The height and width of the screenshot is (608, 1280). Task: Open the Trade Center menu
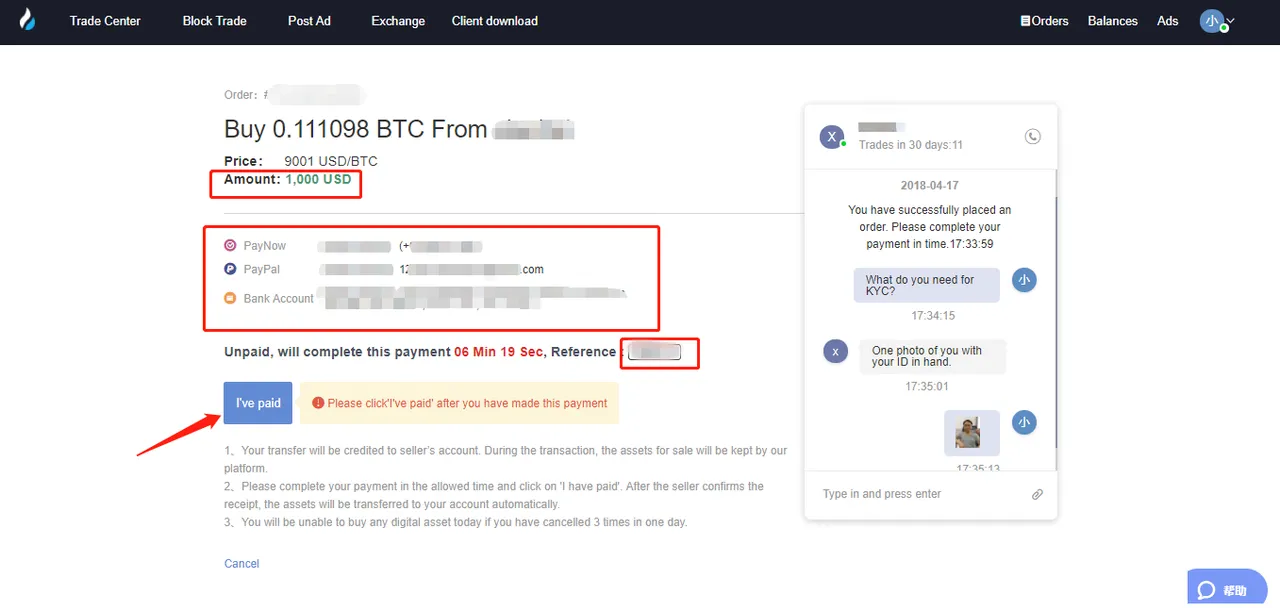[105, 21]
